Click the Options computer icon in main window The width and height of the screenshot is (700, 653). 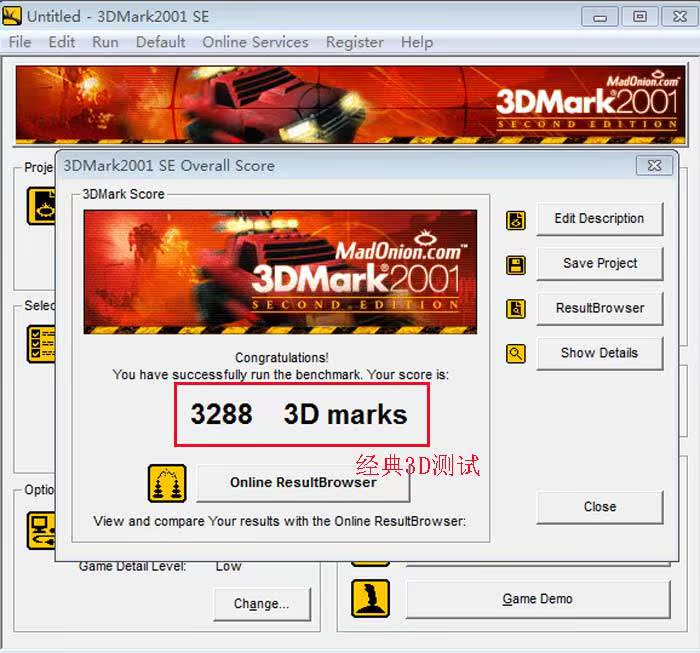point(42,530)
